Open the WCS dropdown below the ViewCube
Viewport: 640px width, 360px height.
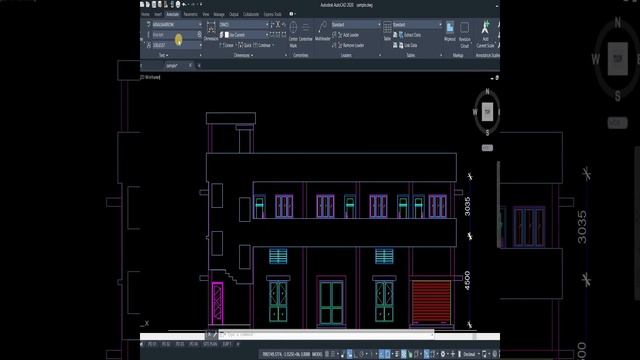[487, 148]
